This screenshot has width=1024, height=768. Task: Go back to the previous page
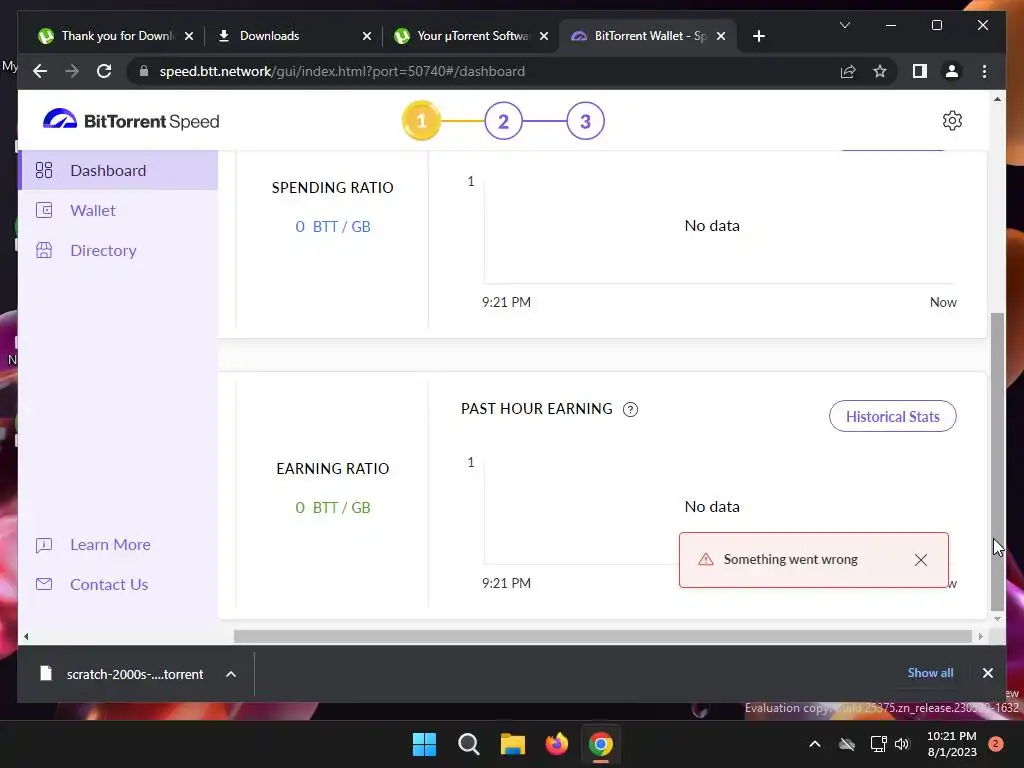(40, 71)
